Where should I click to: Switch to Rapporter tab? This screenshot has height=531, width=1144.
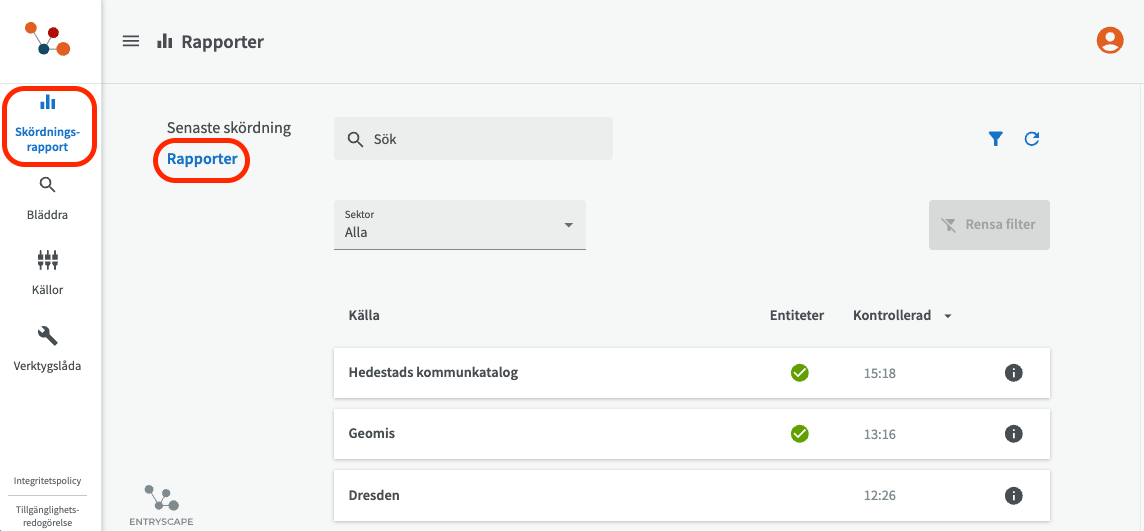click(x=202, y=159)
